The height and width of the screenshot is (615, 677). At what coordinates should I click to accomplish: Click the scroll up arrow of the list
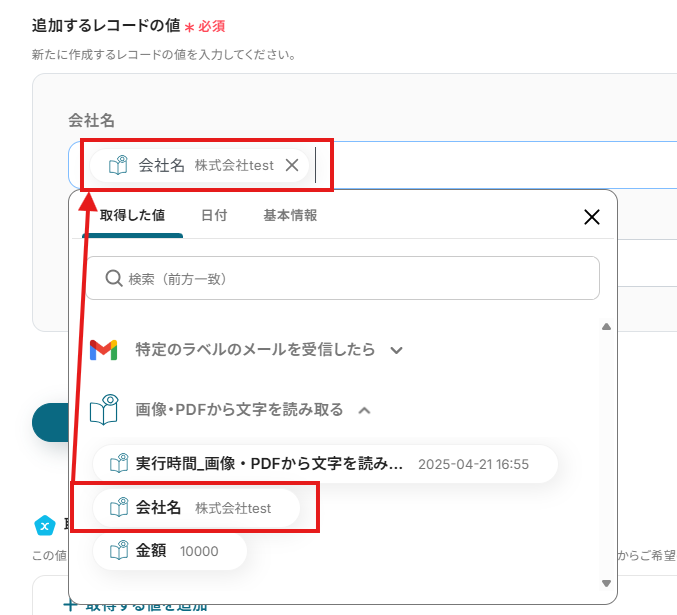pyautogui.click(x=606, y=327)
